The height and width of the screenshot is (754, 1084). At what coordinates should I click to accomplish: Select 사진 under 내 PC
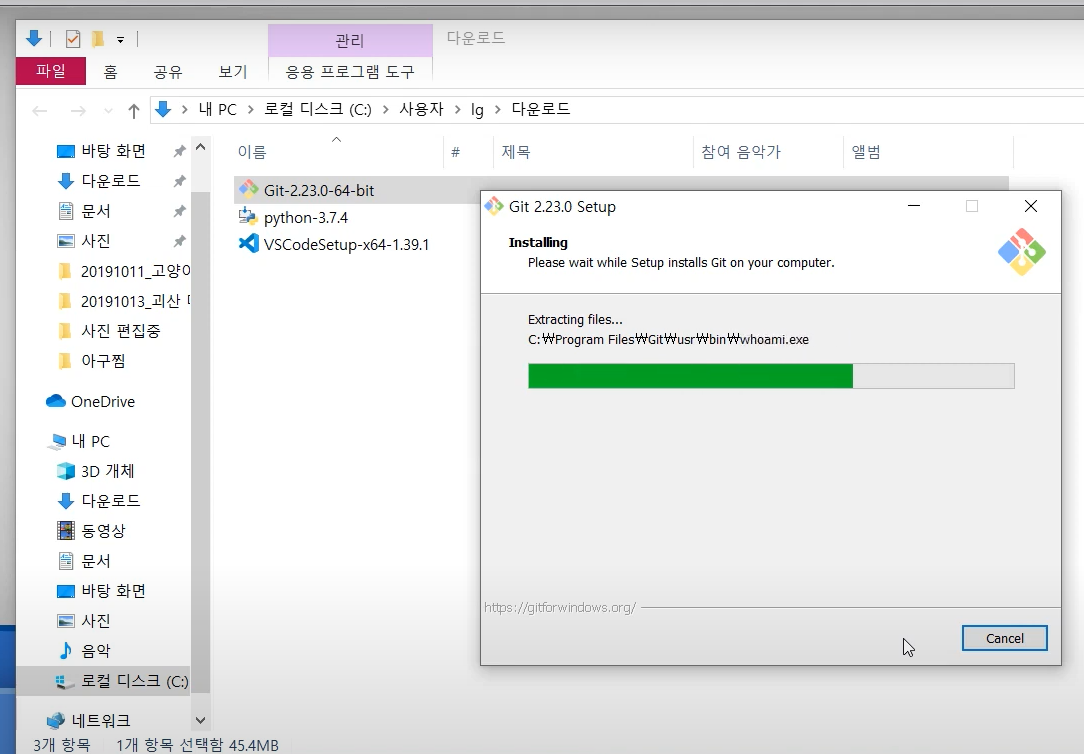(96, 620)
